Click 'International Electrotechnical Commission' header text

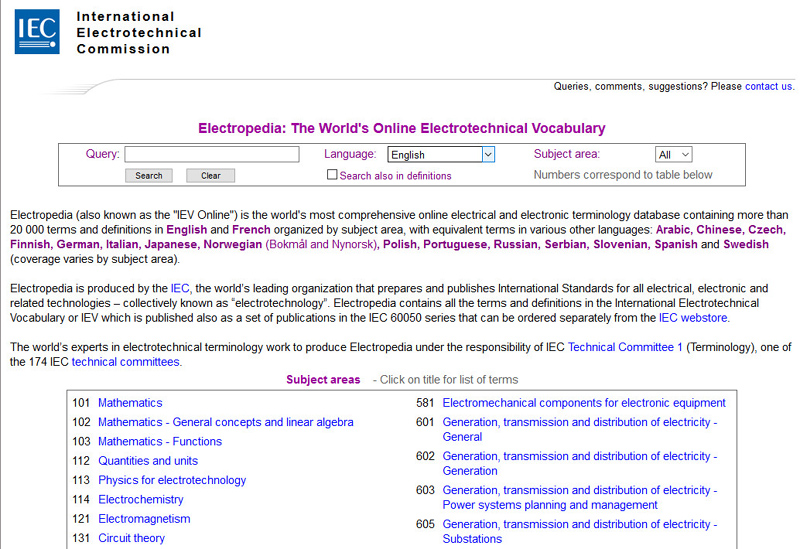(x=139, y=33)
